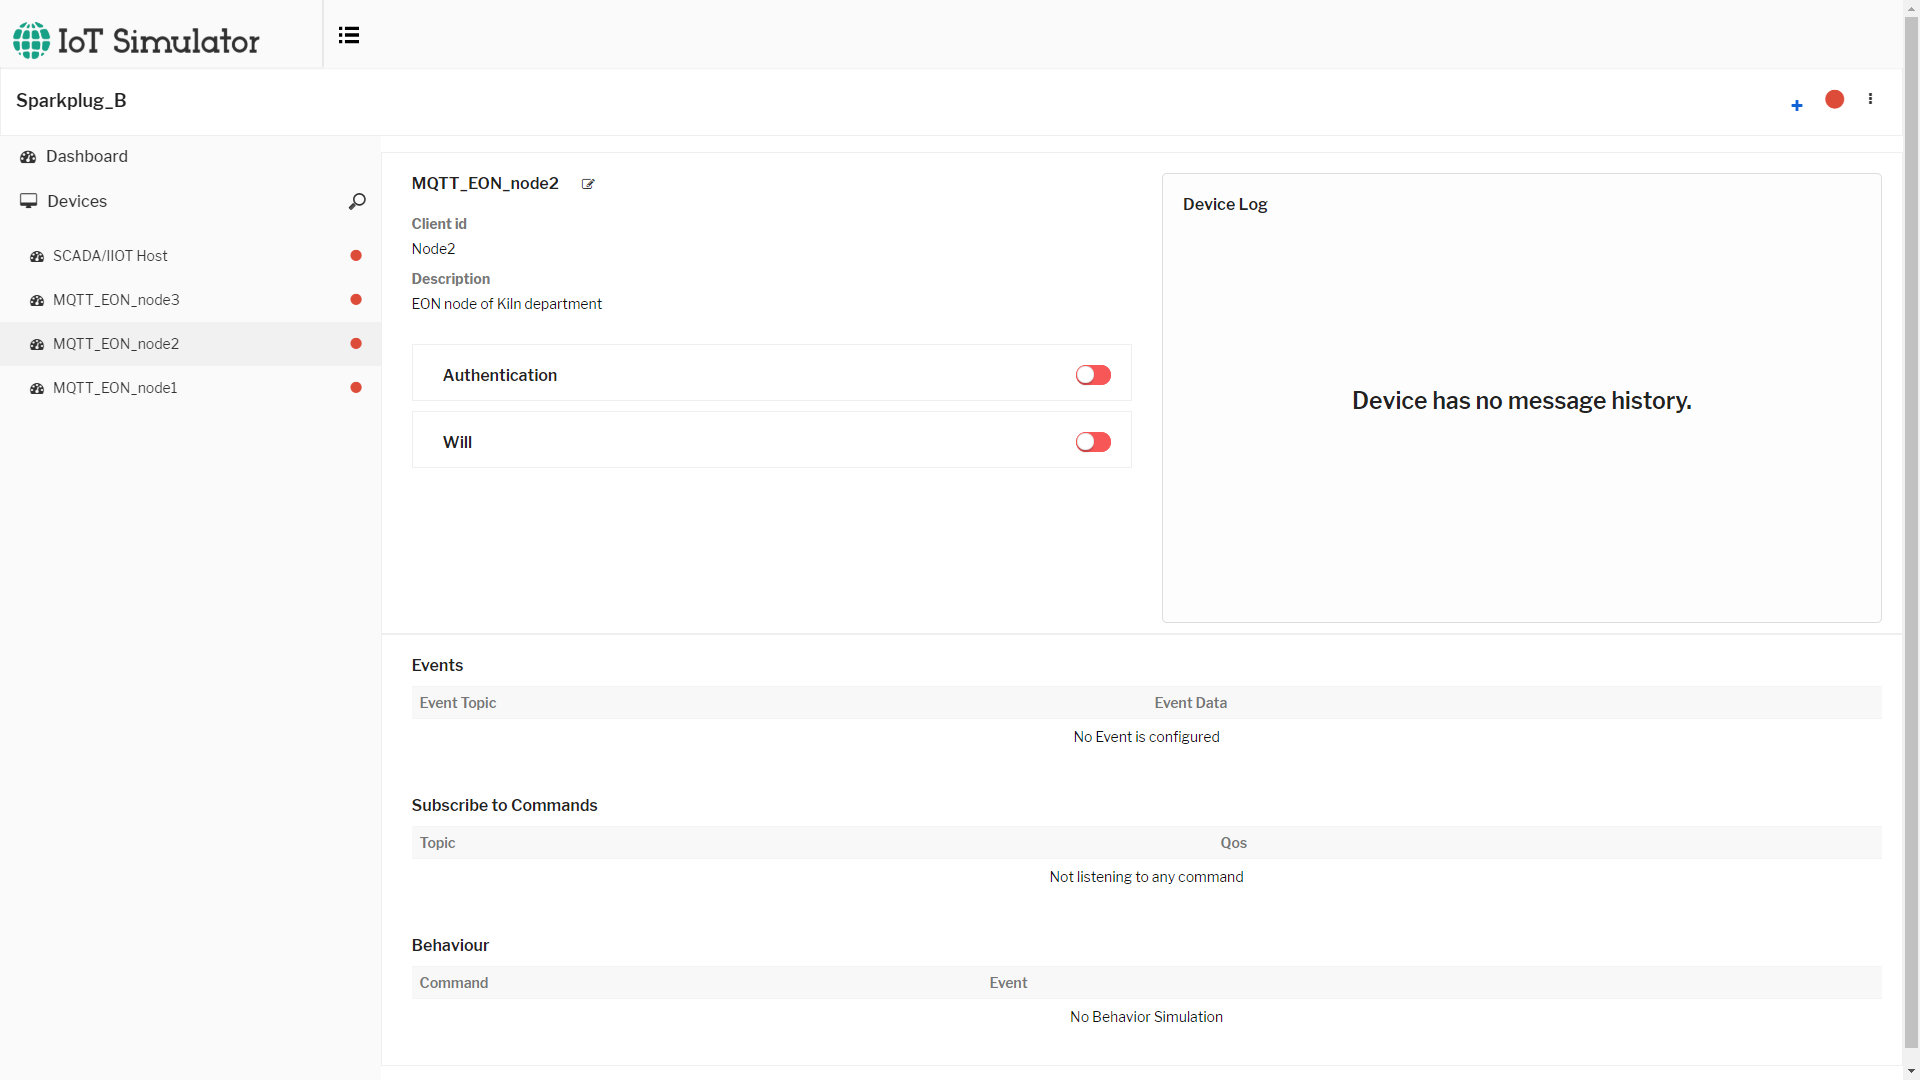The height and width of the screenshot is (1080, 1920).
Task: Click the hamburger list menu icon
Action: [348, 36]
